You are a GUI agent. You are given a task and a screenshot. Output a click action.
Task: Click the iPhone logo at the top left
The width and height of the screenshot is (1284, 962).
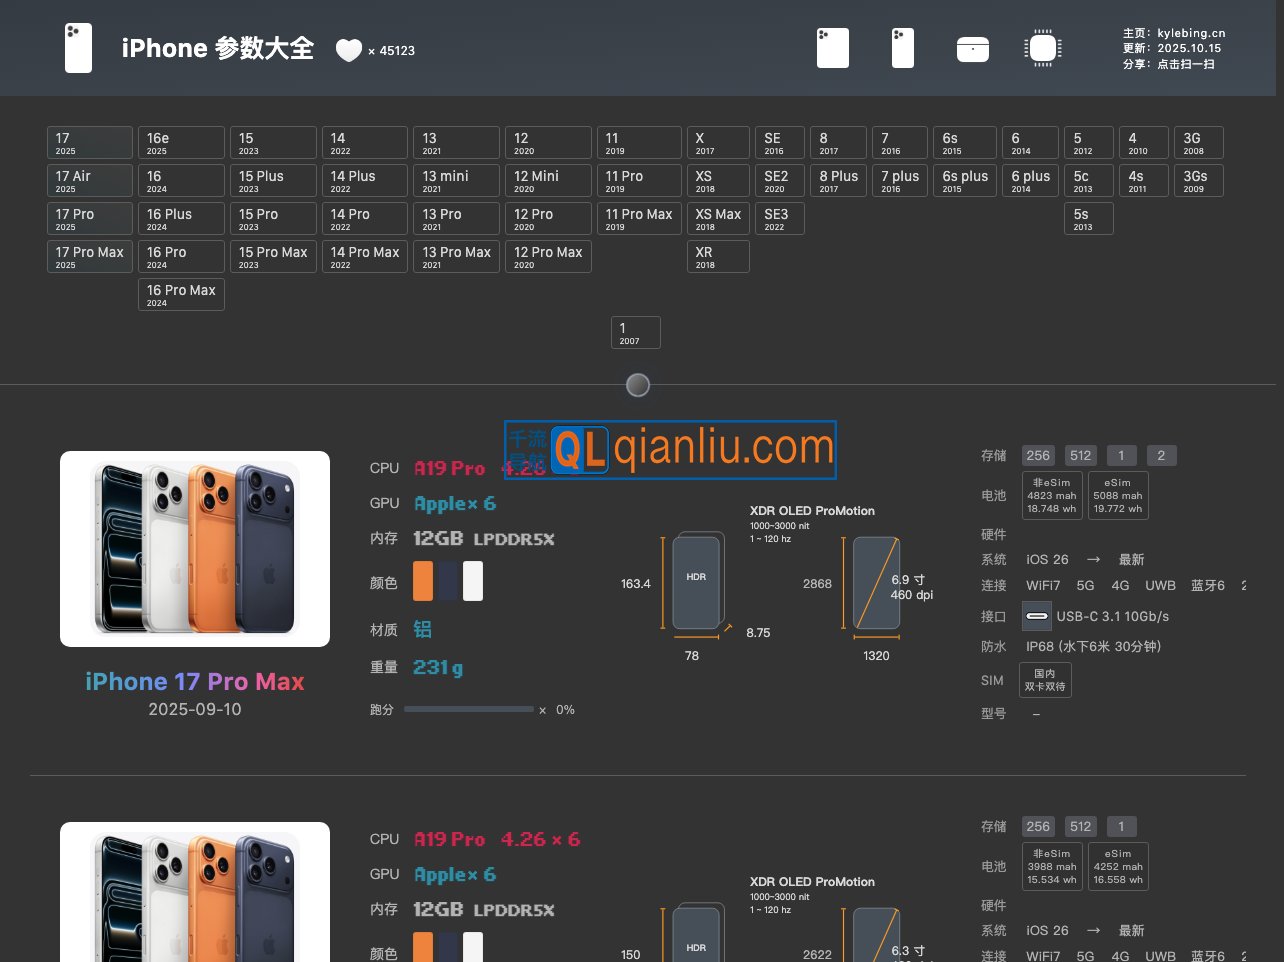coord(78,48)
